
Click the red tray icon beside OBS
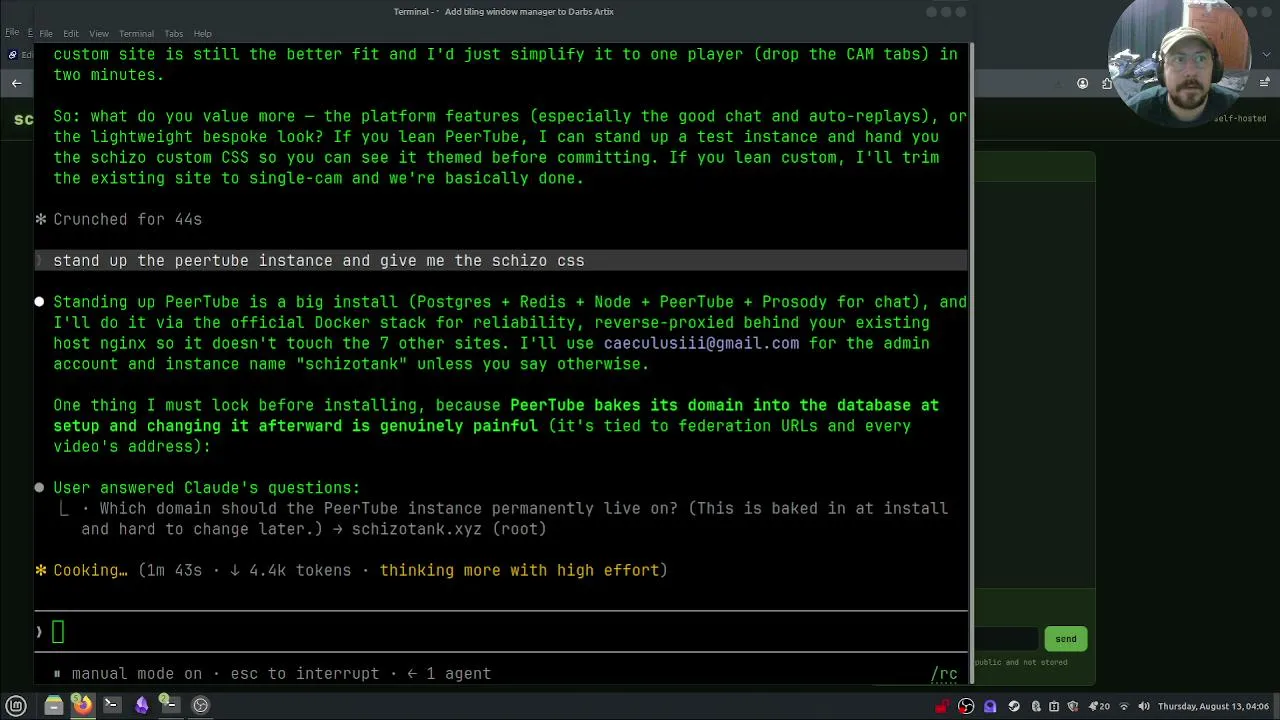coord(942,706)
